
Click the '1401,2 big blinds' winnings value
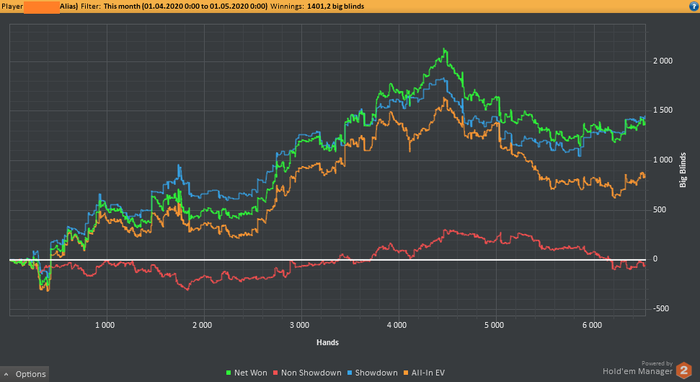click(x=336, y=6)
